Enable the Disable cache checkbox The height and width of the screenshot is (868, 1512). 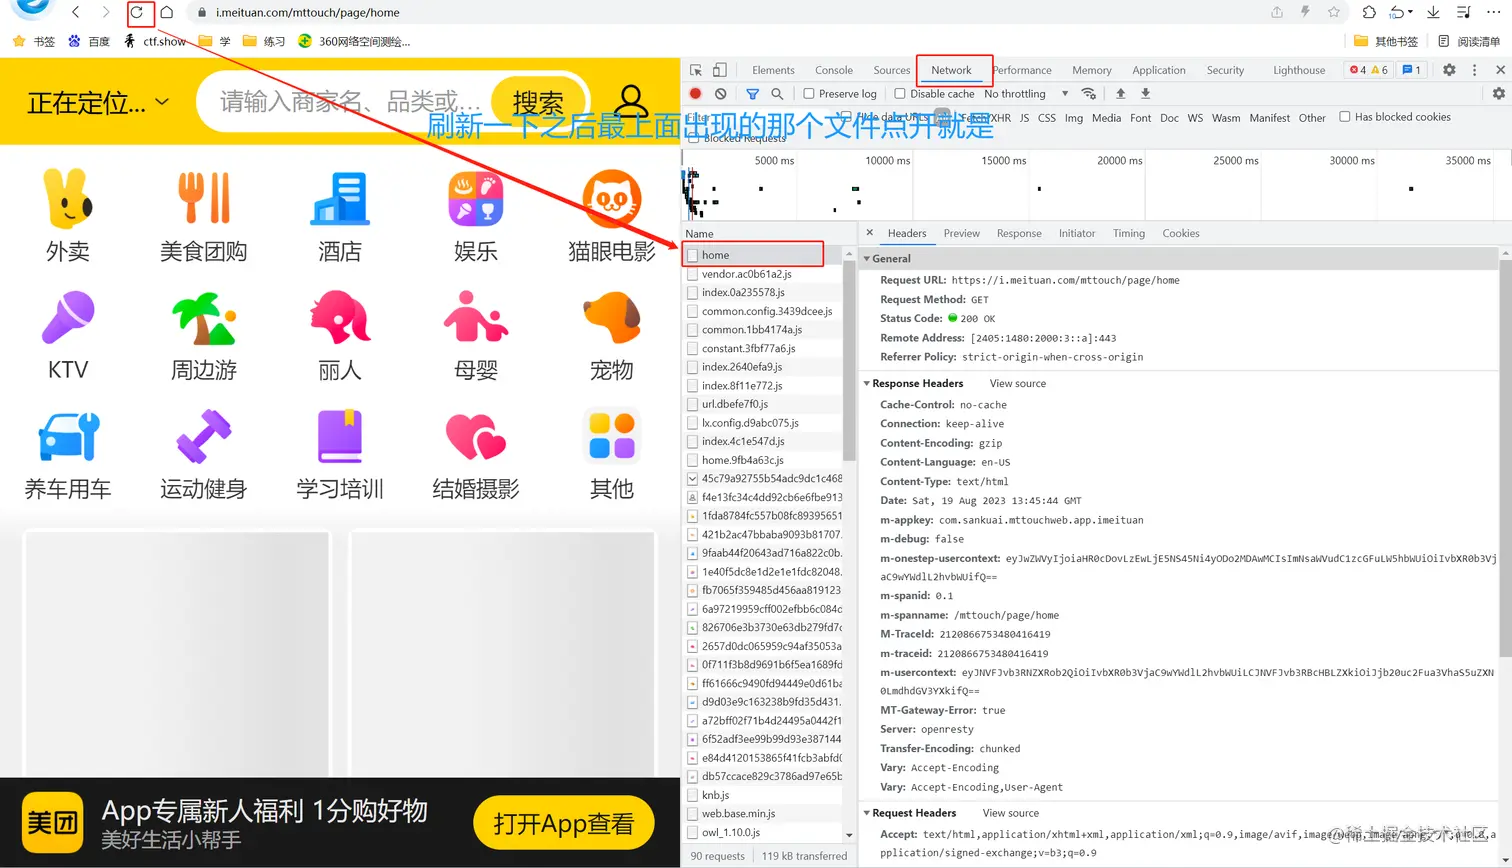coord(900,94)
